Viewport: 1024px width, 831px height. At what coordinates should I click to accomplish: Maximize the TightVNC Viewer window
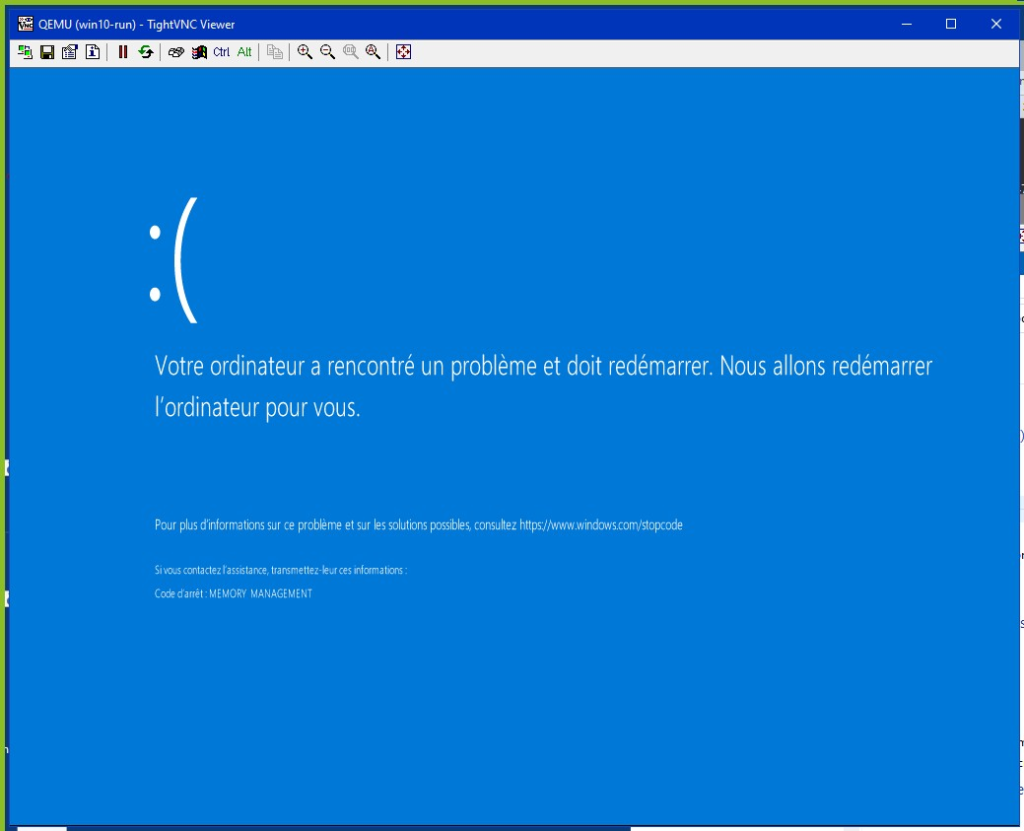tap(951, 24)
